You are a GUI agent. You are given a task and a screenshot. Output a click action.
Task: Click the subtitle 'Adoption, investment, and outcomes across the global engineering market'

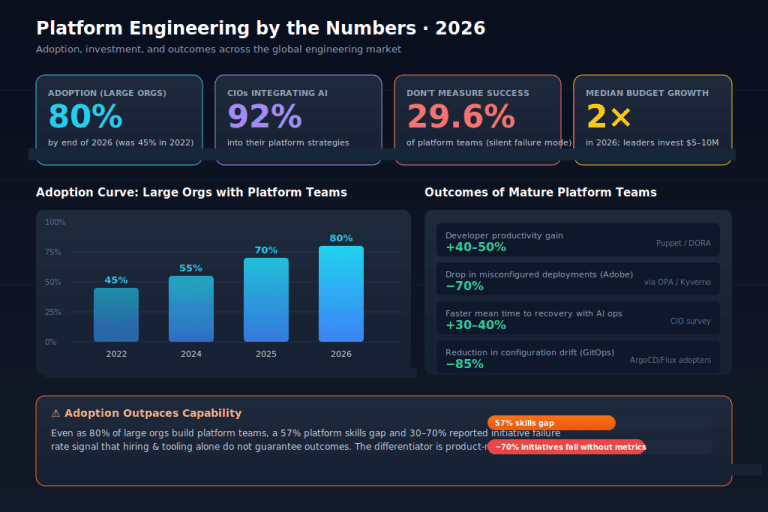(218, 49)
